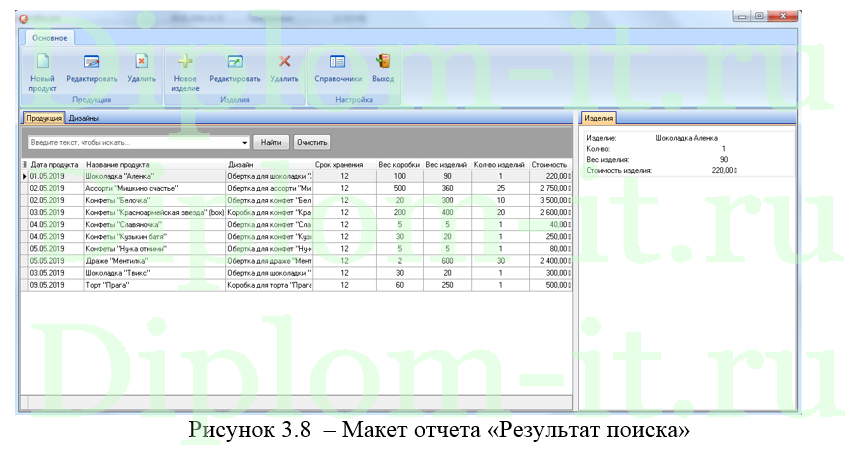
Task: Select the Изделия panel tab
Action: [x=599, y=118]
